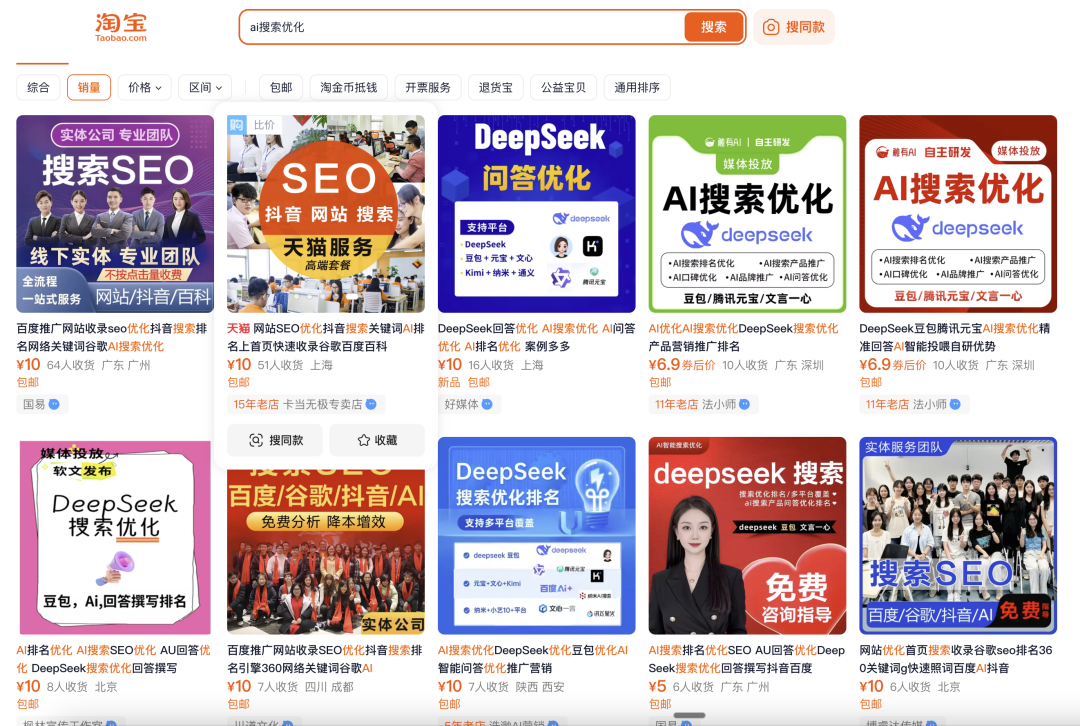
Task: Open the red AI搜索优化 product thumbnail
Action: click(958, 214)
